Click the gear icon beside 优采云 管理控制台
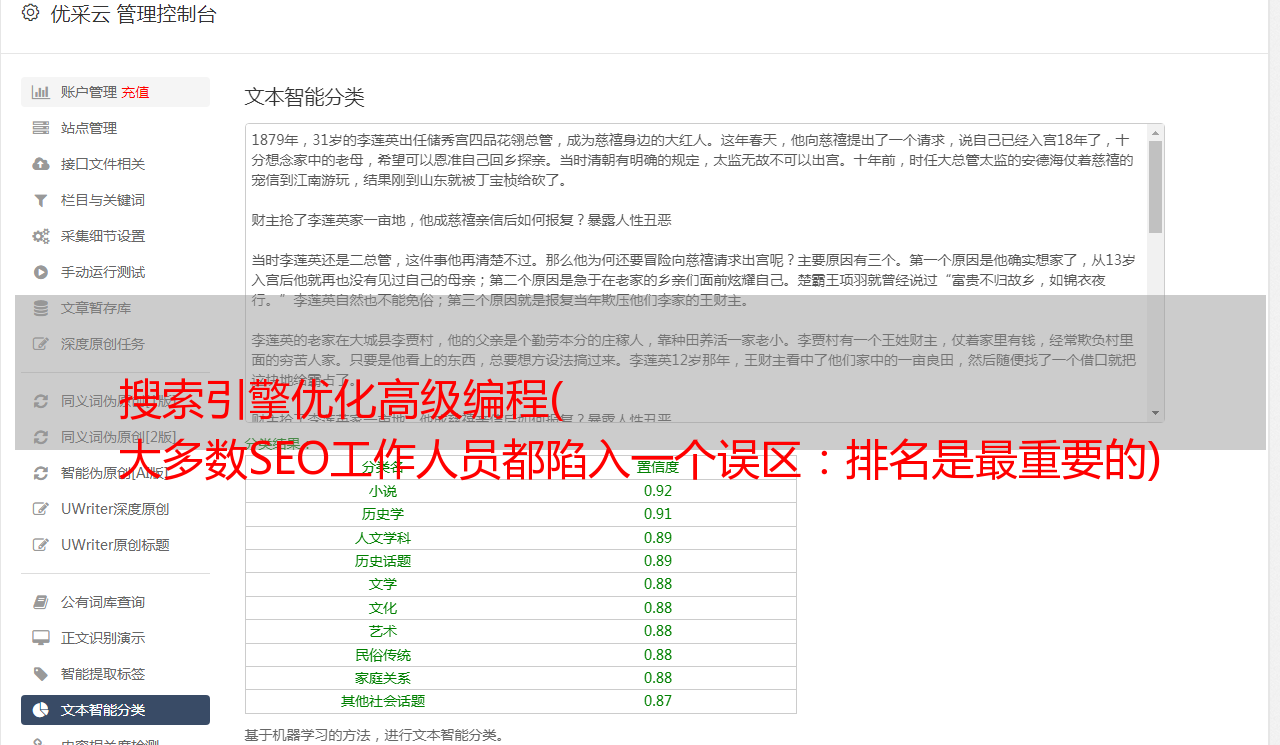This screenshot has height=745, width=1280. (30, 13)
